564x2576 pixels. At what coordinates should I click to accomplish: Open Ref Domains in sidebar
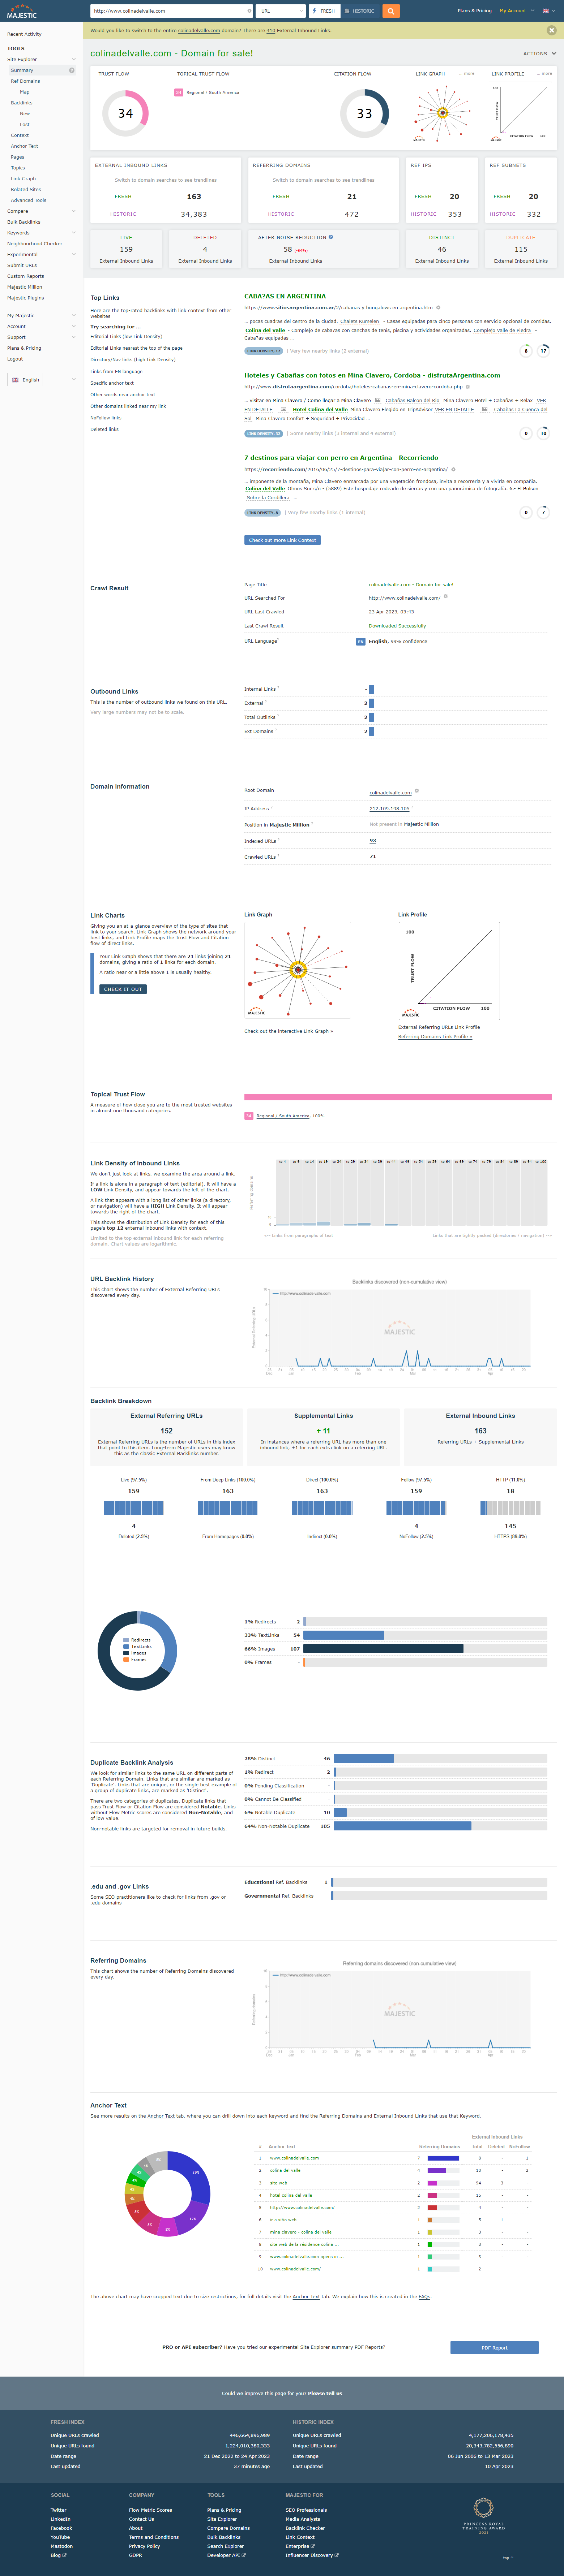tap(25, 81)
